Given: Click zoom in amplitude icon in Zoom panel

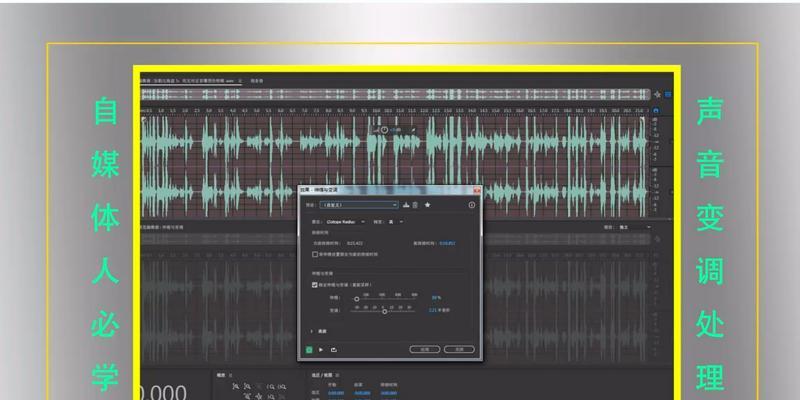Looking at the screenshot, I should 236,387.
